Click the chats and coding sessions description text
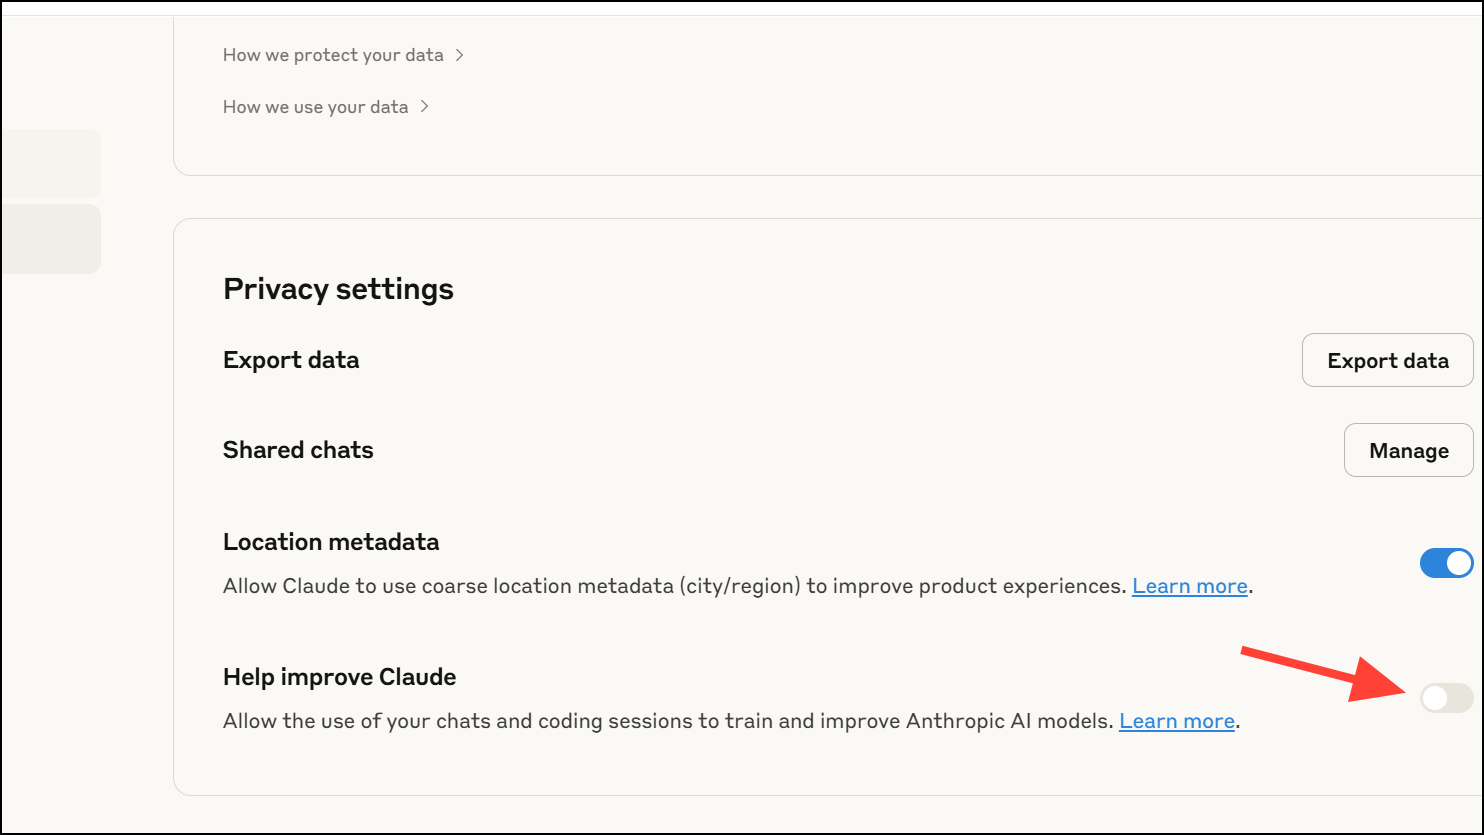 point(667,721)
